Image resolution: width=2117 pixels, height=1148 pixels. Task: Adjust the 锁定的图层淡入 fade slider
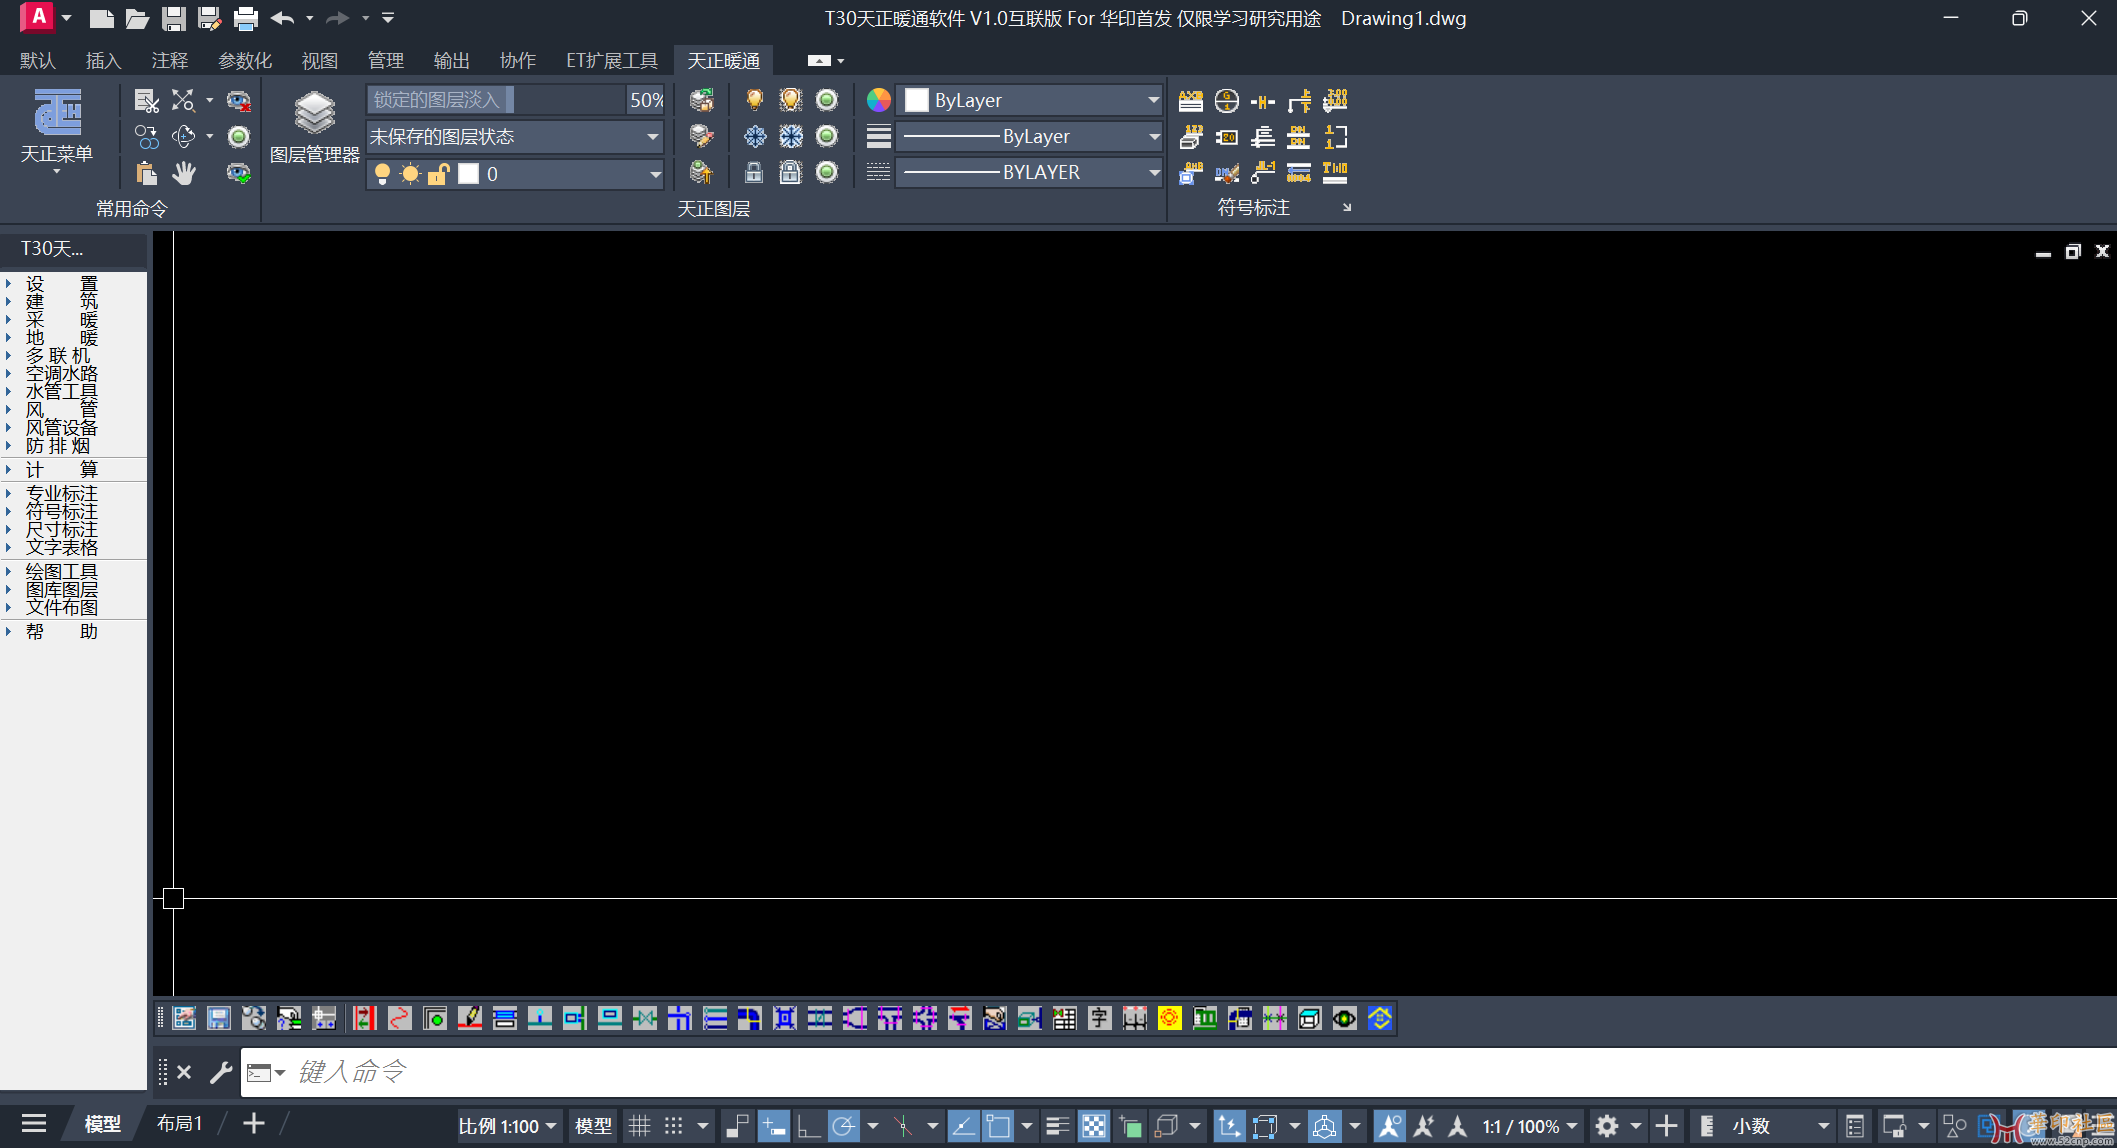click(496, 100)
